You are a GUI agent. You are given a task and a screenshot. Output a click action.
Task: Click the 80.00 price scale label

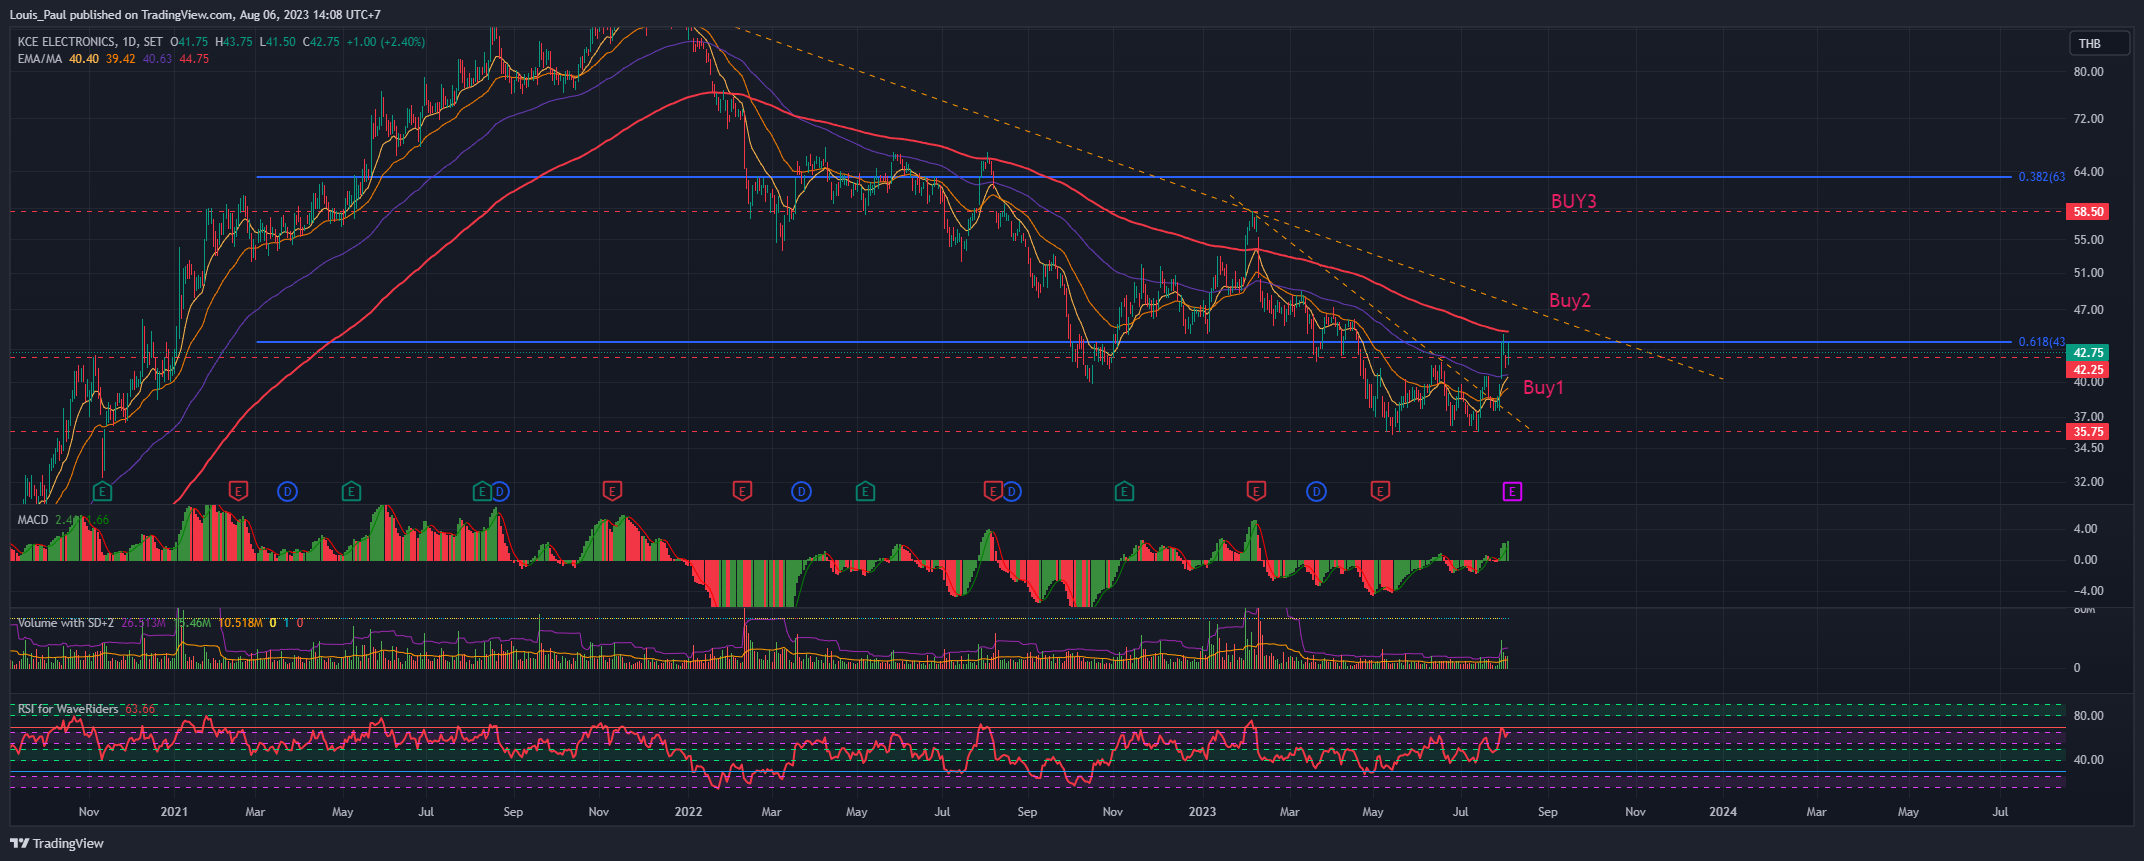[x=2088, y=72]
